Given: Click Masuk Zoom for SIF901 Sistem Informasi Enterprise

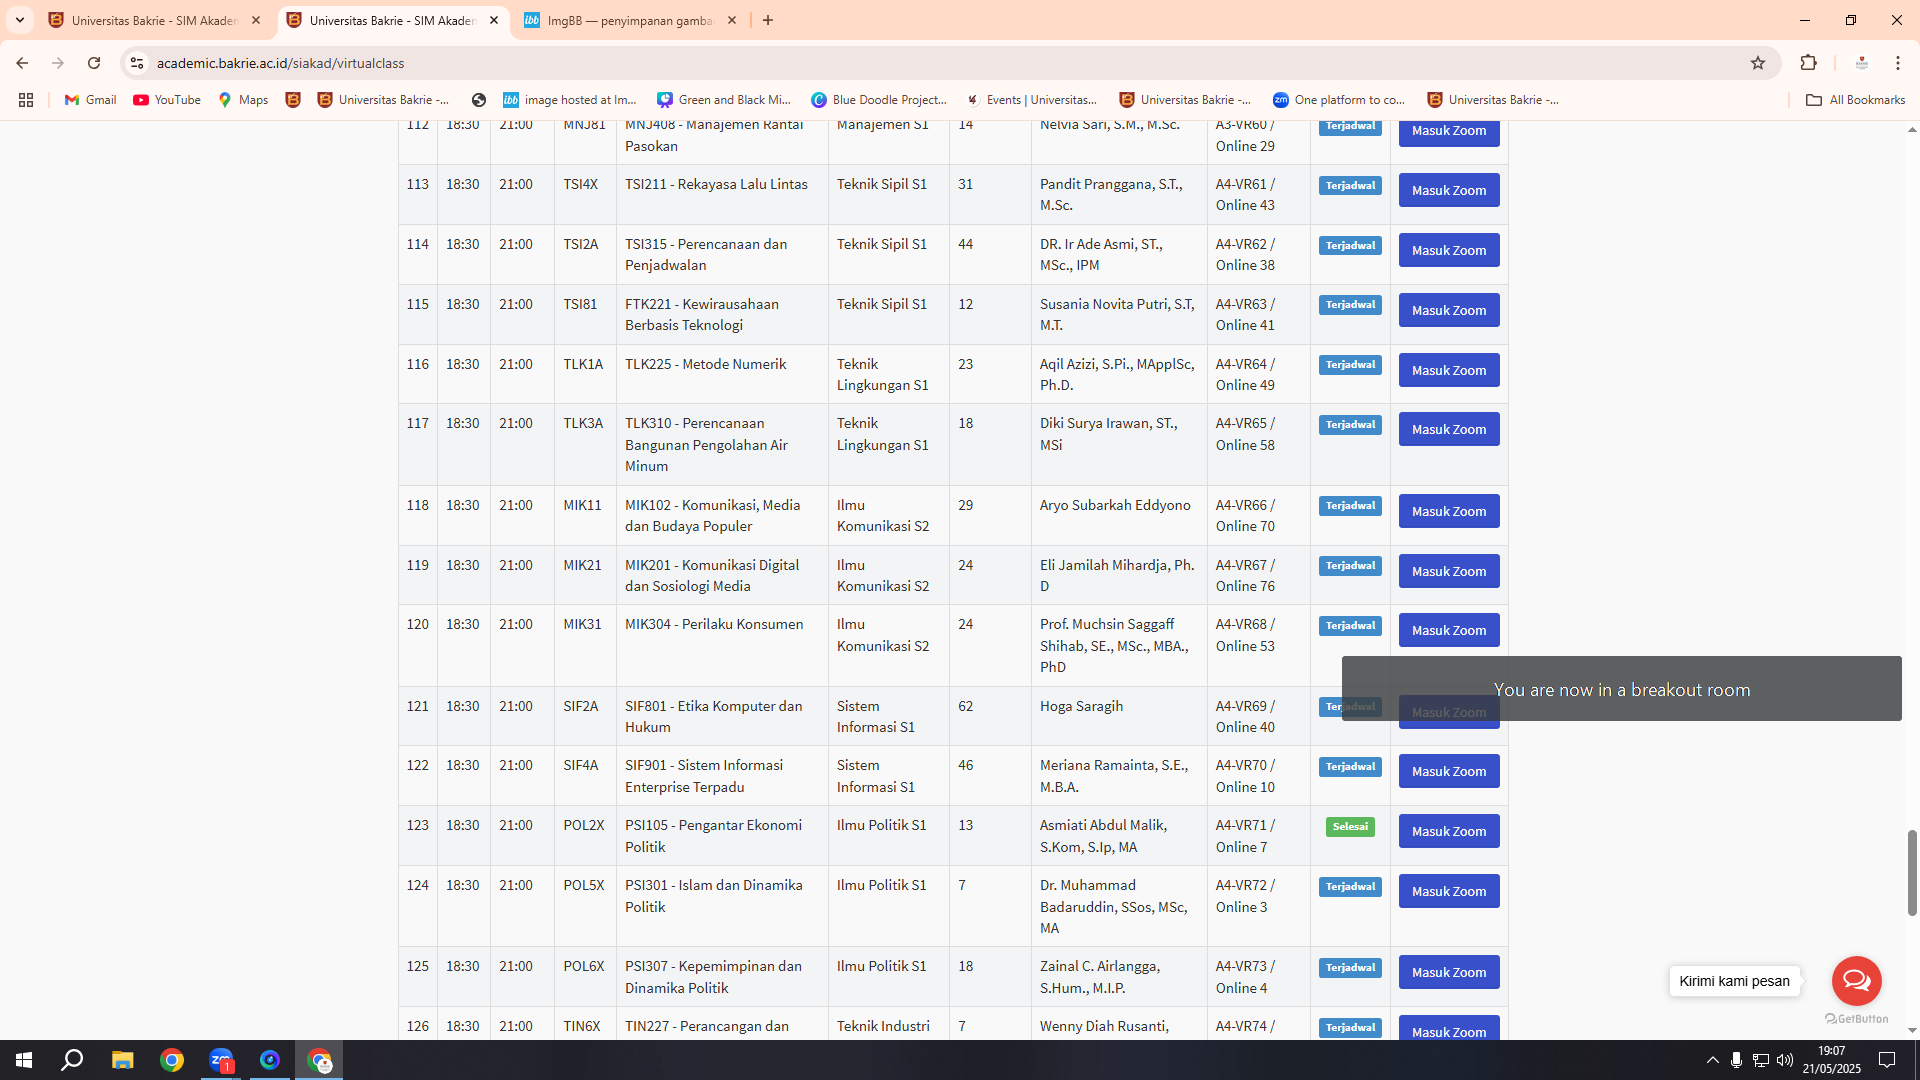Looking at the screenshot, I should (1449, 771).
